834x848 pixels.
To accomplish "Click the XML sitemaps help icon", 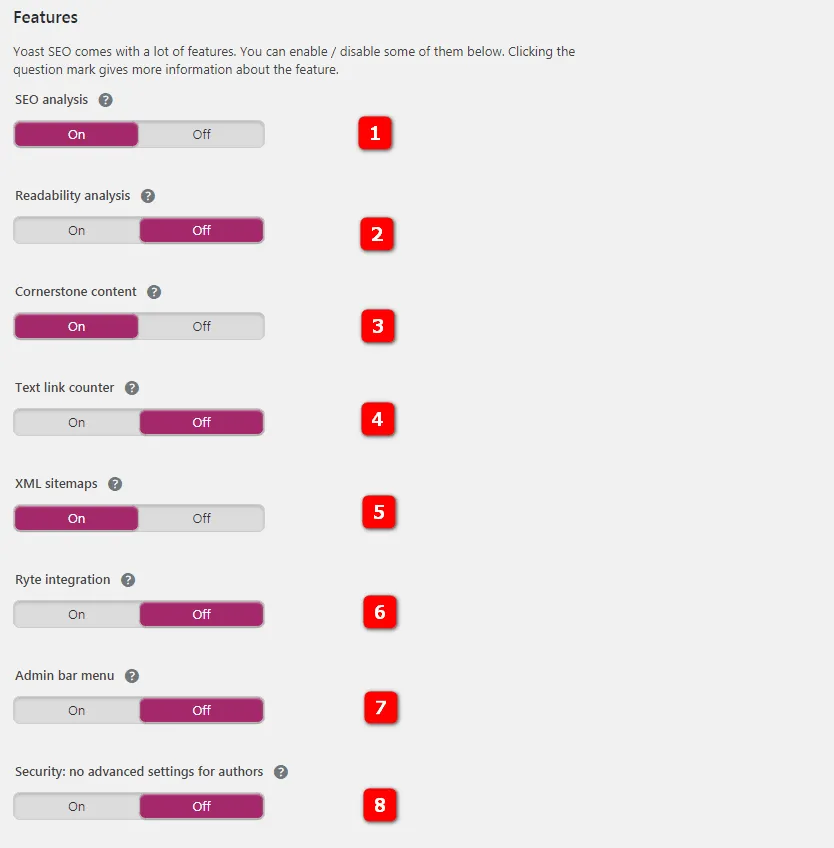I will coord(114,483).
